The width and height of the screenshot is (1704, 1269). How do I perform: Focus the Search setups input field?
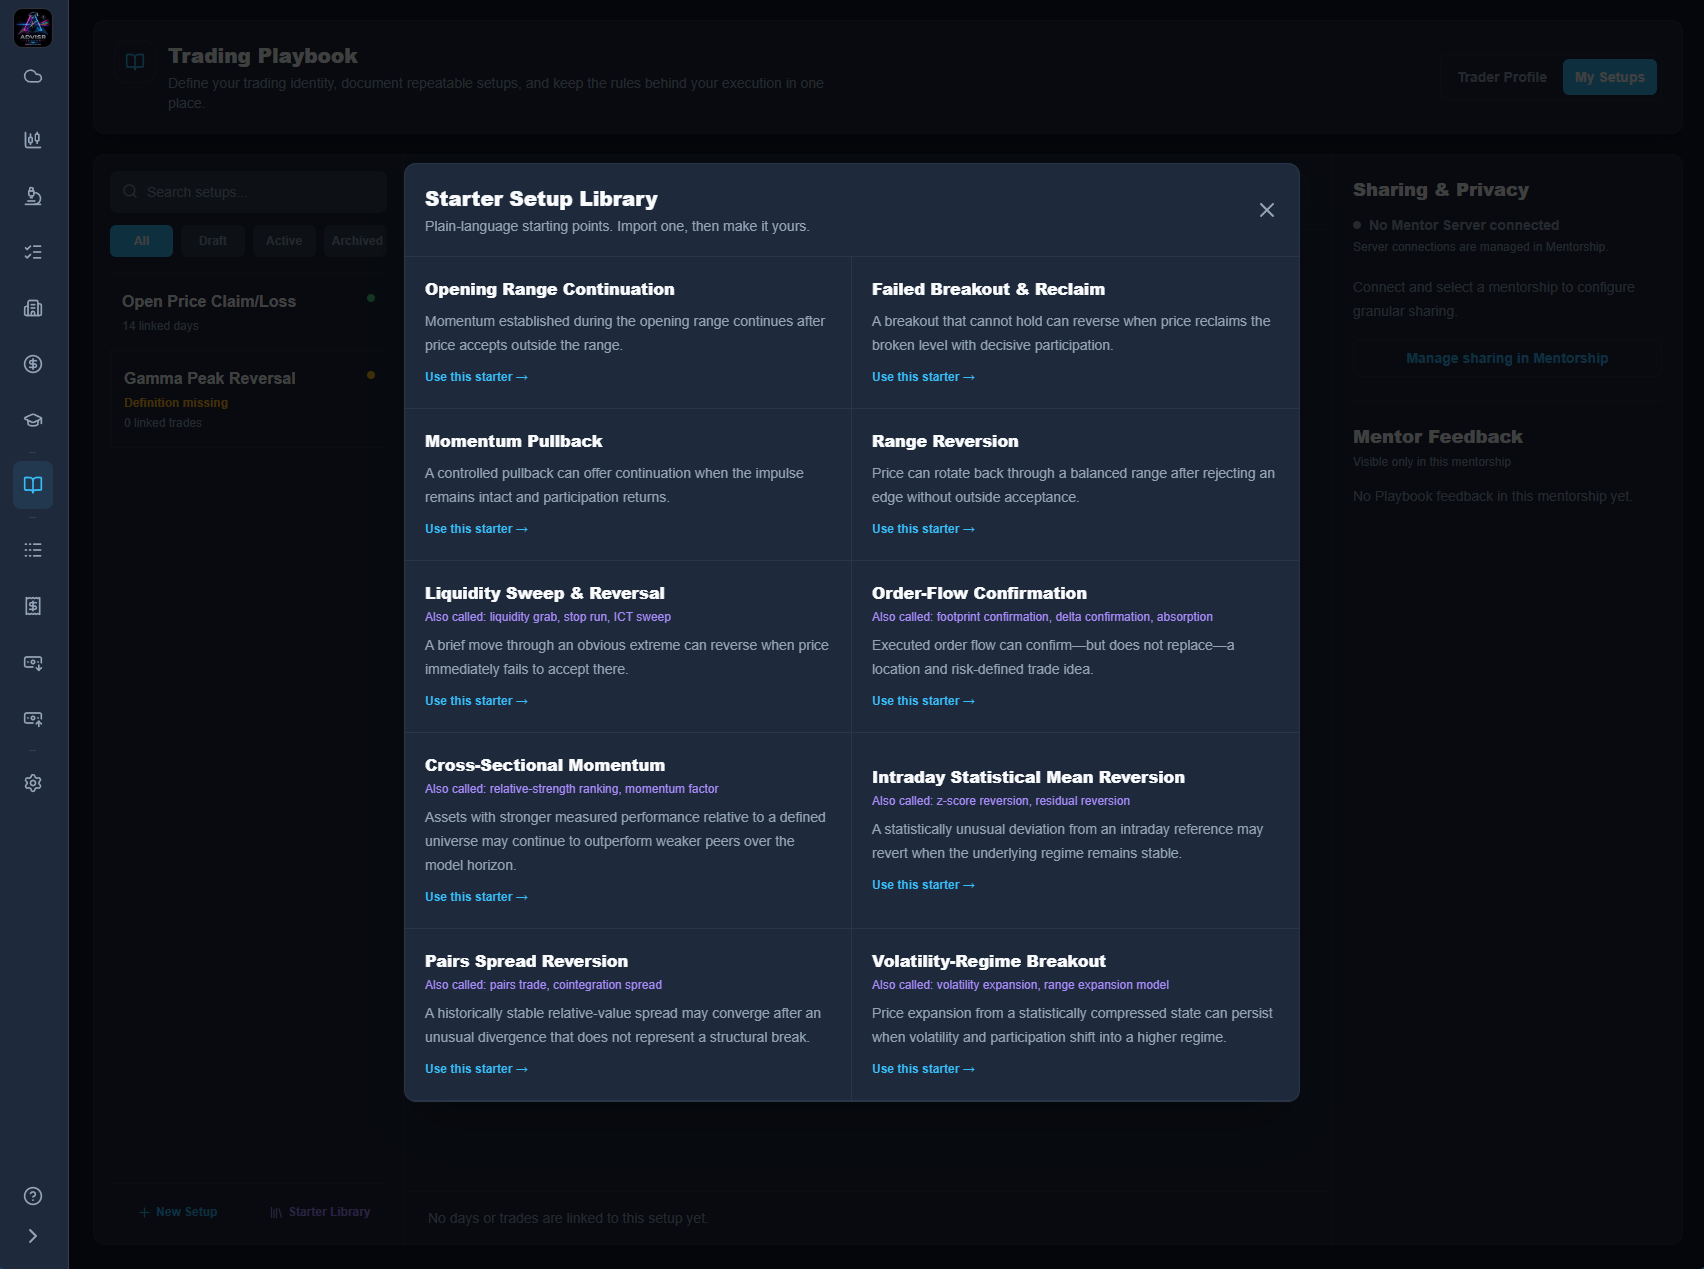248,192
